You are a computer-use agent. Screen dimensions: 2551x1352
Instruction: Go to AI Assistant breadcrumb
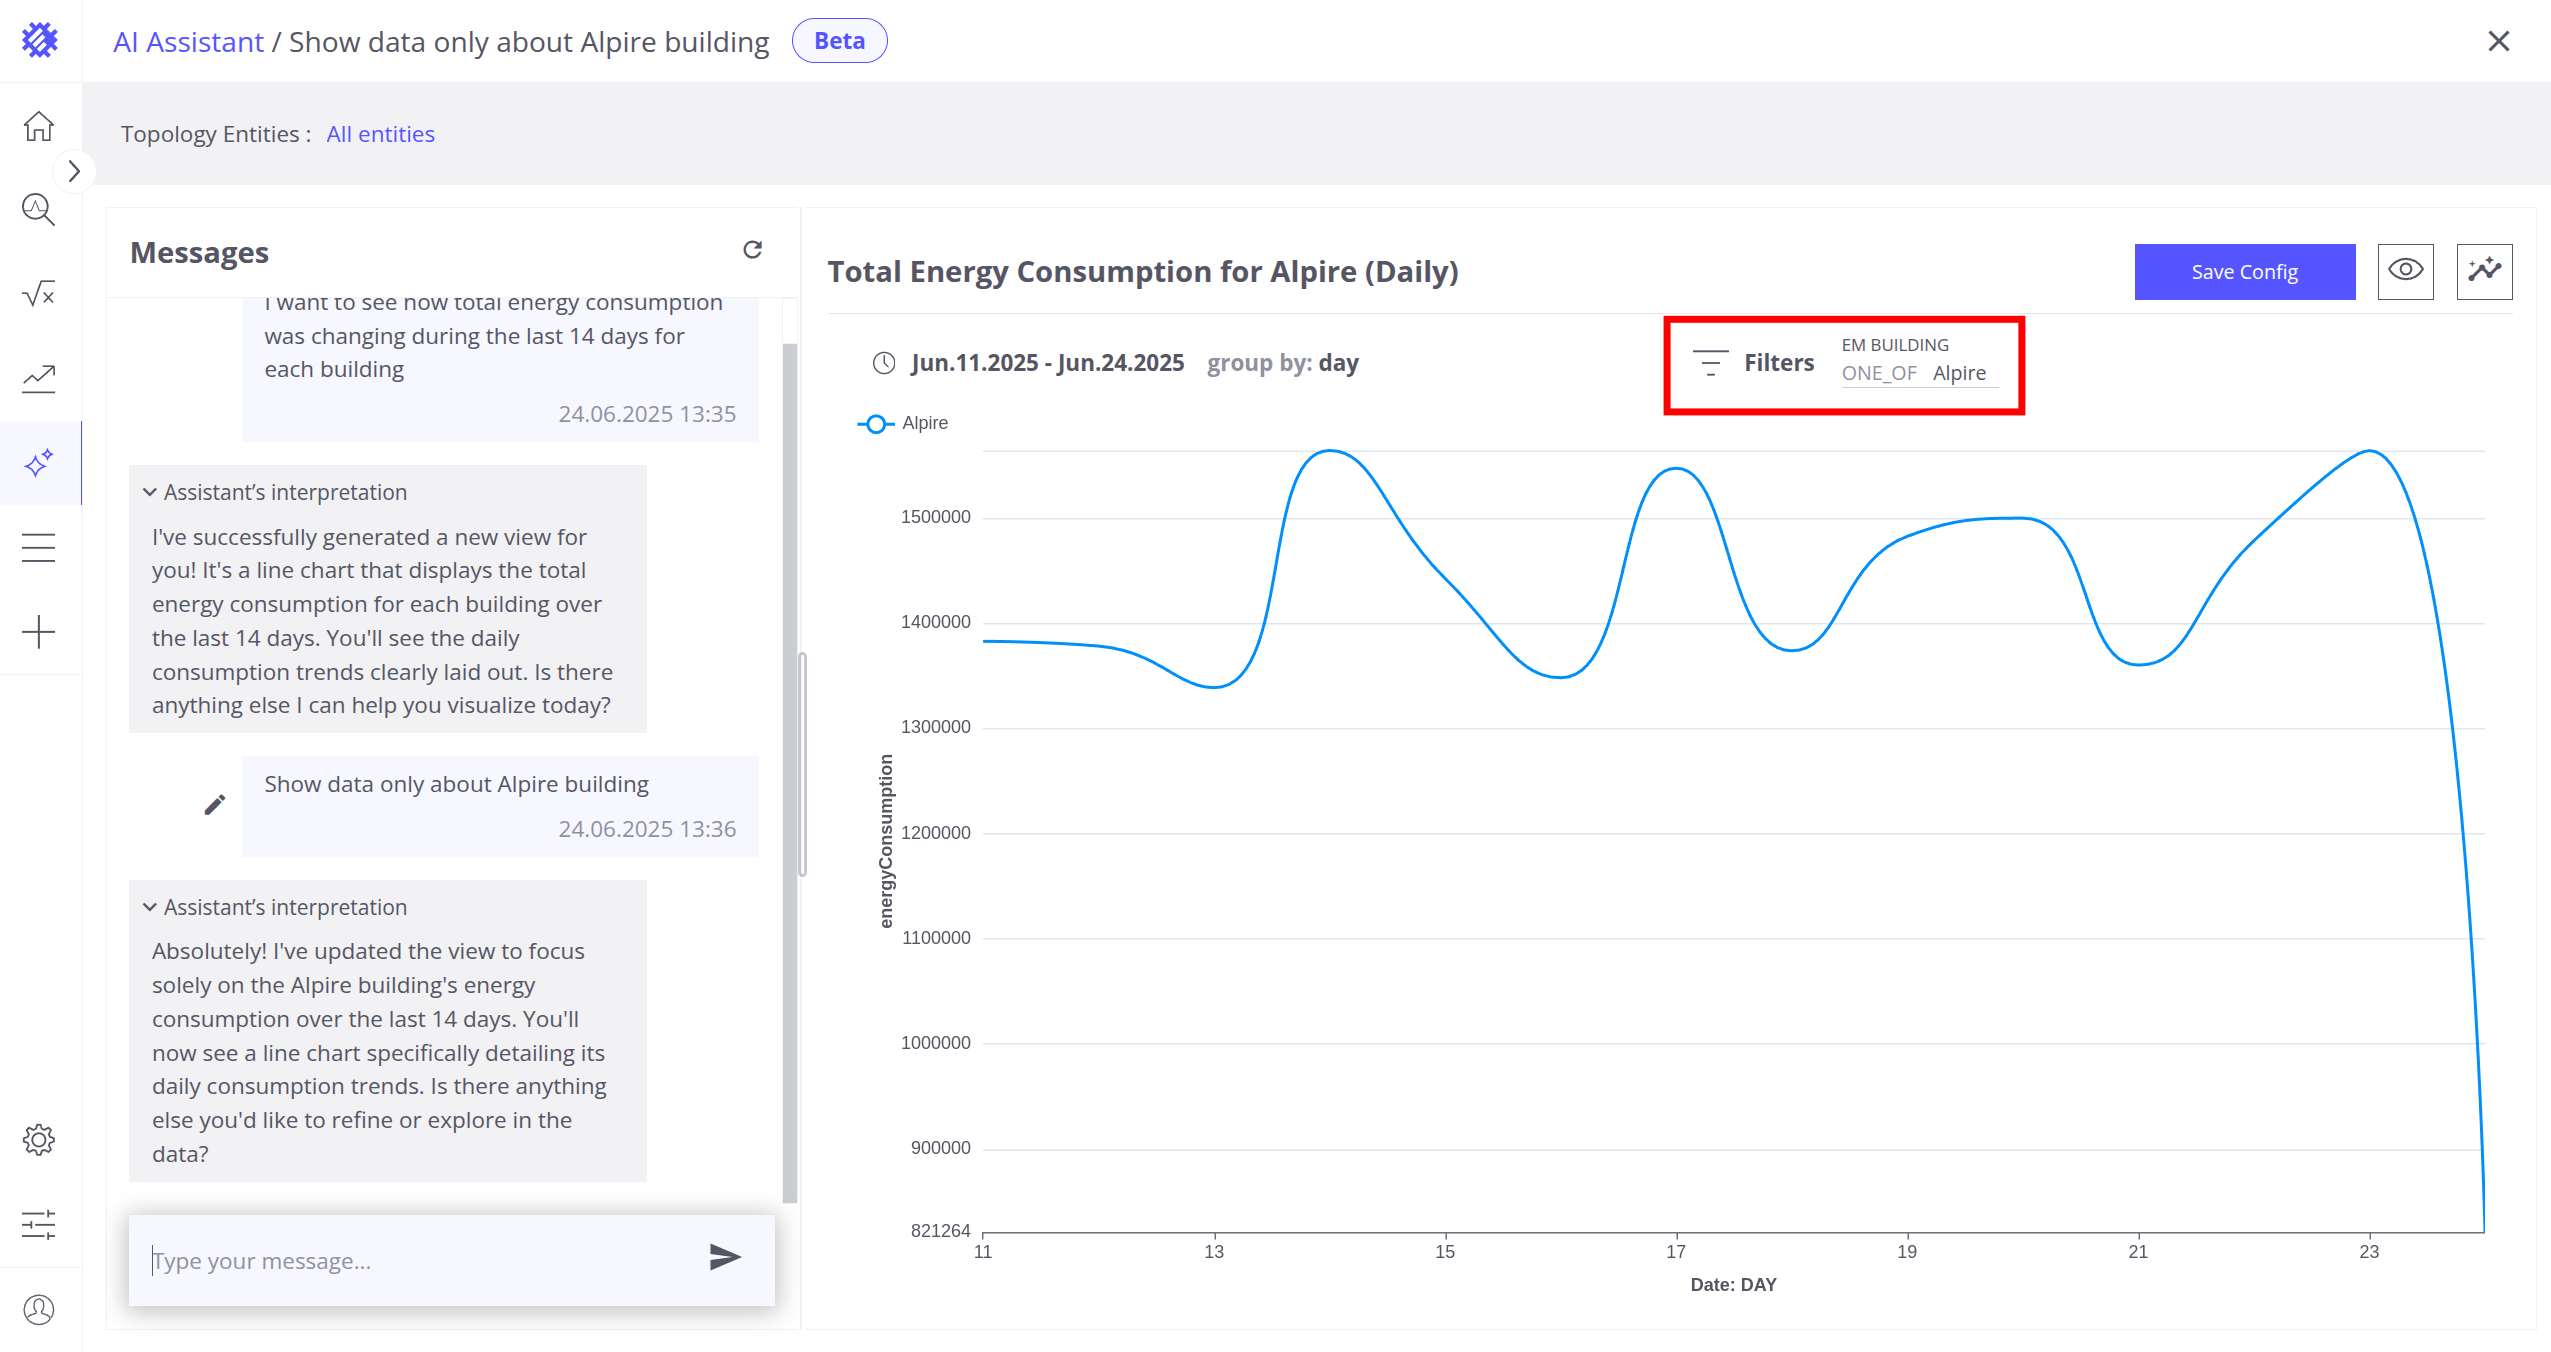tap(188, 42)
